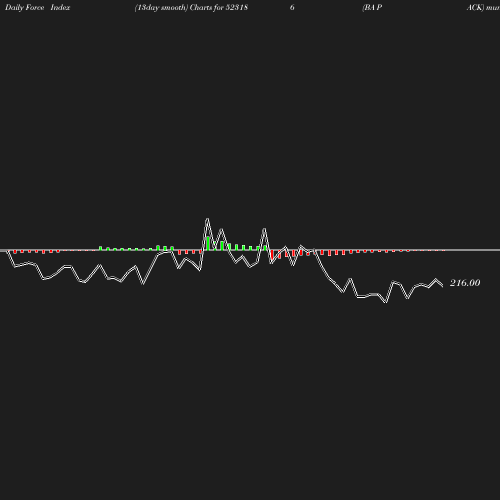Click the highest peak of the white line
This screenshot has width=500, height=500.
pyautogui.click(x=207, y=219)
